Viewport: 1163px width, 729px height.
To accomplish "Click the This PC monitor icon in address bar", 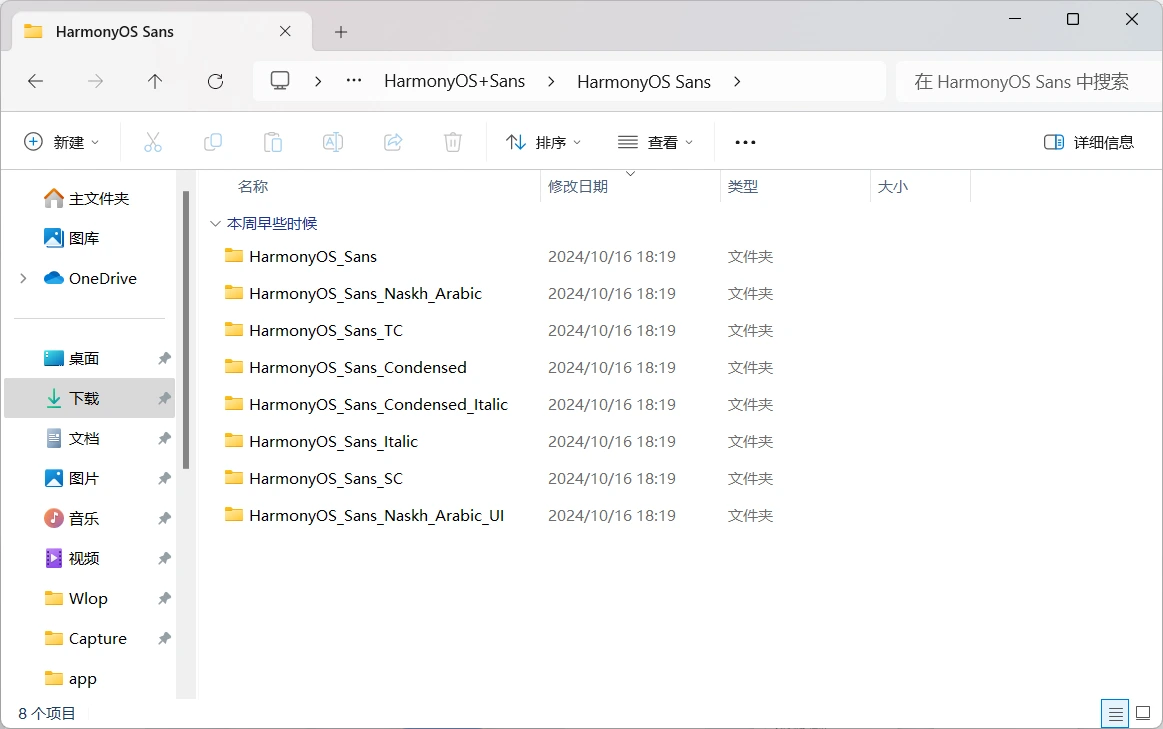I will click(280, 81).
